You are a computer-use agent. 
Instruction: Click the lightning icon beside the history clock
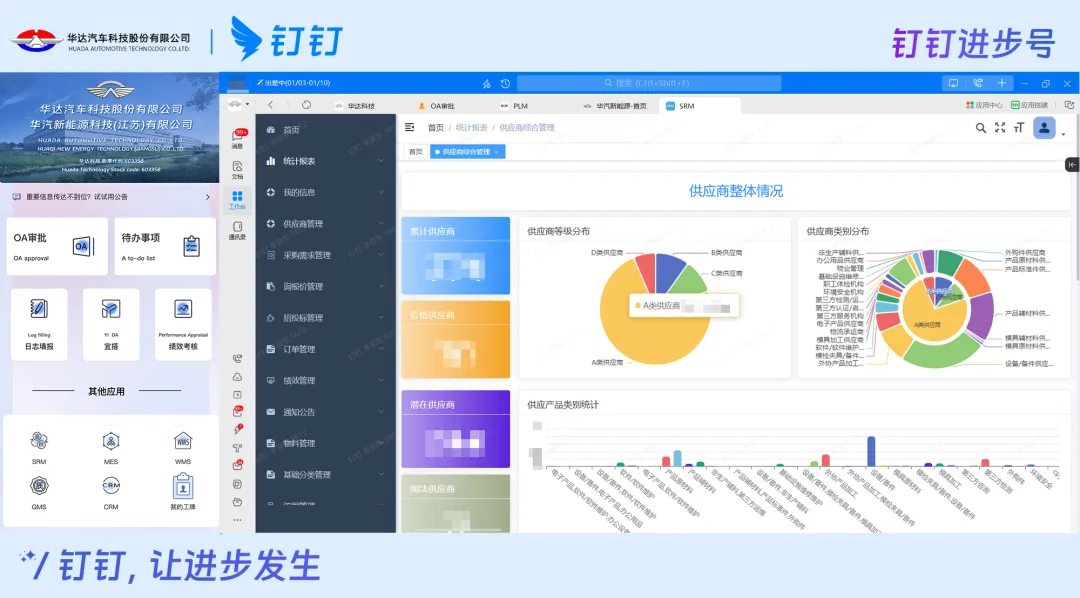[486, 83]
